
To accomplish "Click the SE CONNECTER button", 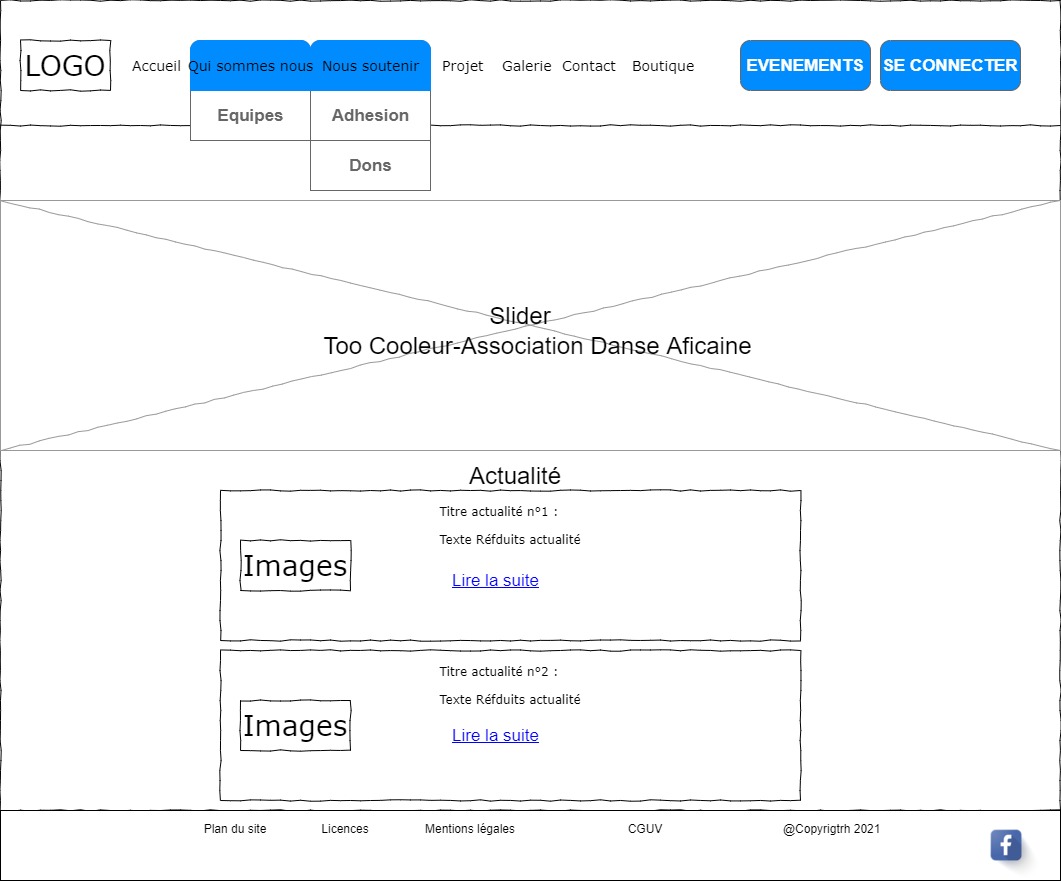I will click(x=950, y=65).
